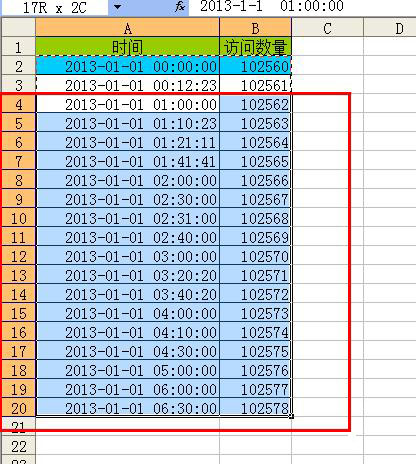Click cell with value 102570

255,256
